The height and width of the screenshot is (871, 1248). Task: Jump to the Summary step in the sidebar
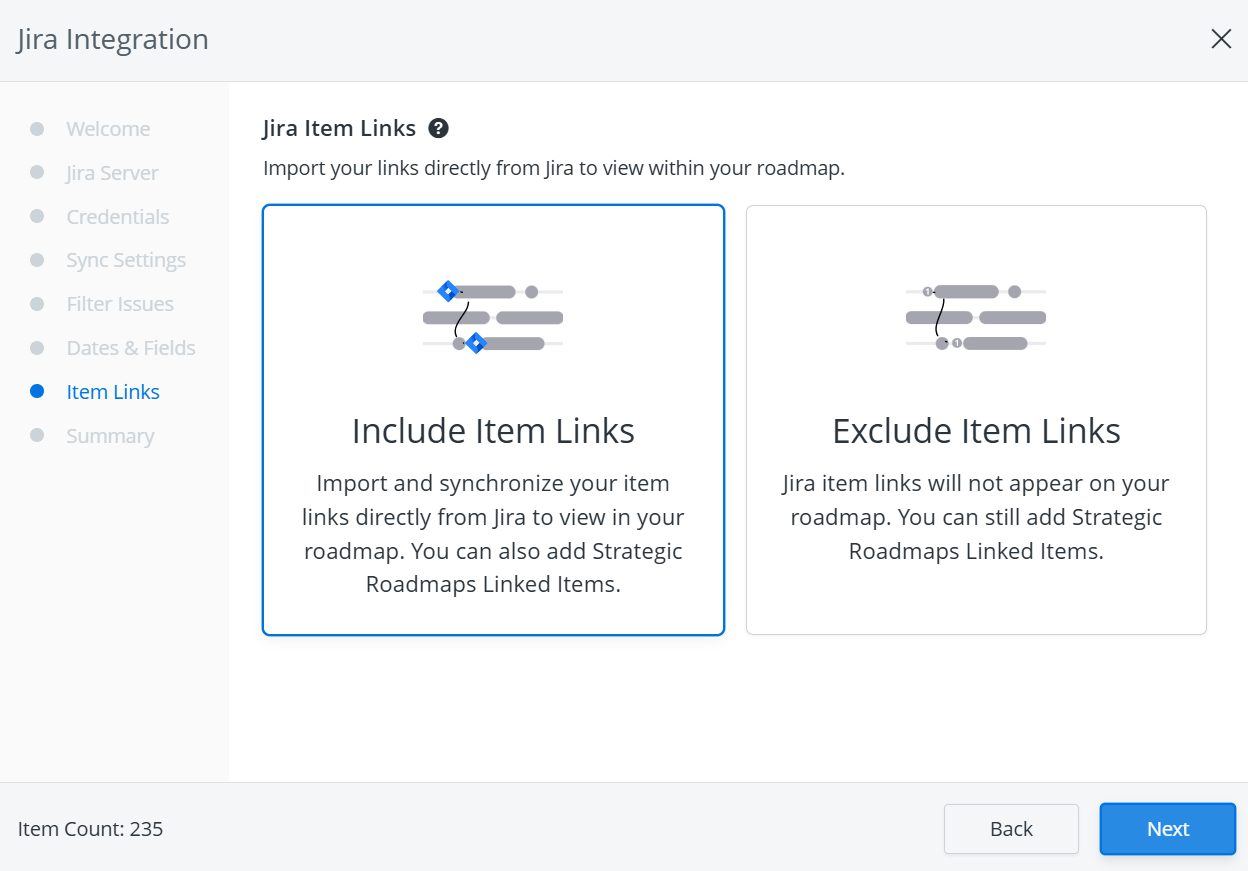tap(110, 436)
